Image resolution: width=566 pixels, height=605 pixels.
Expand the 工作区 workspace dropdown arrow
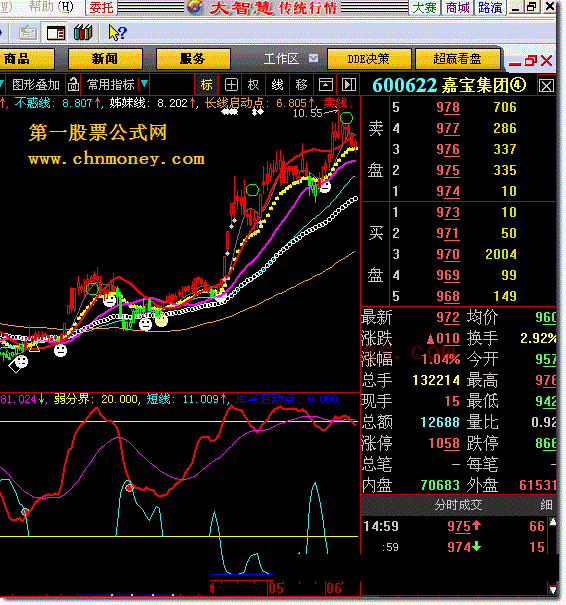coord(314,59)
